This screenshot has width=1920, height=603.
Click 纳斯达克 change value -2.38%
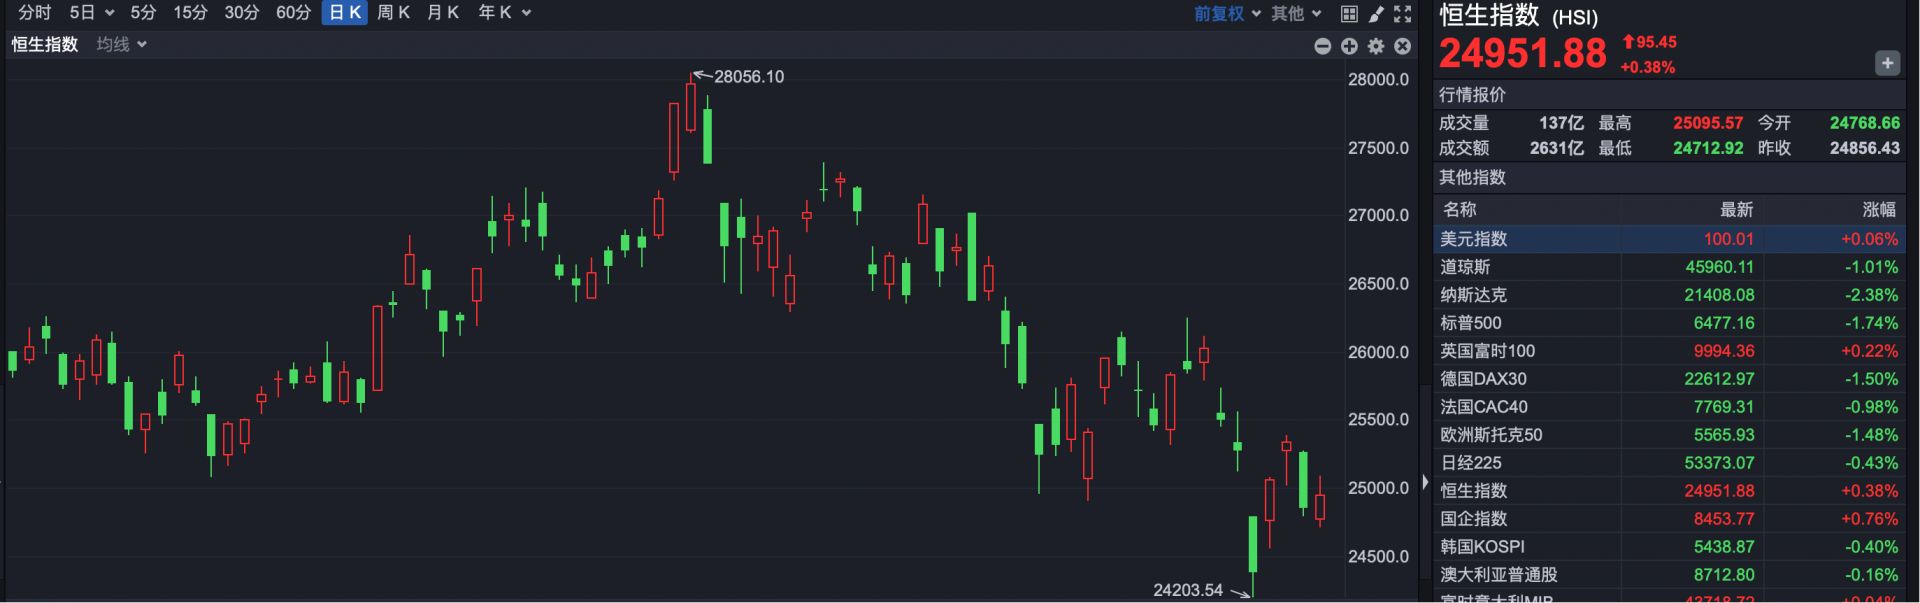(x=1869, y=295)
